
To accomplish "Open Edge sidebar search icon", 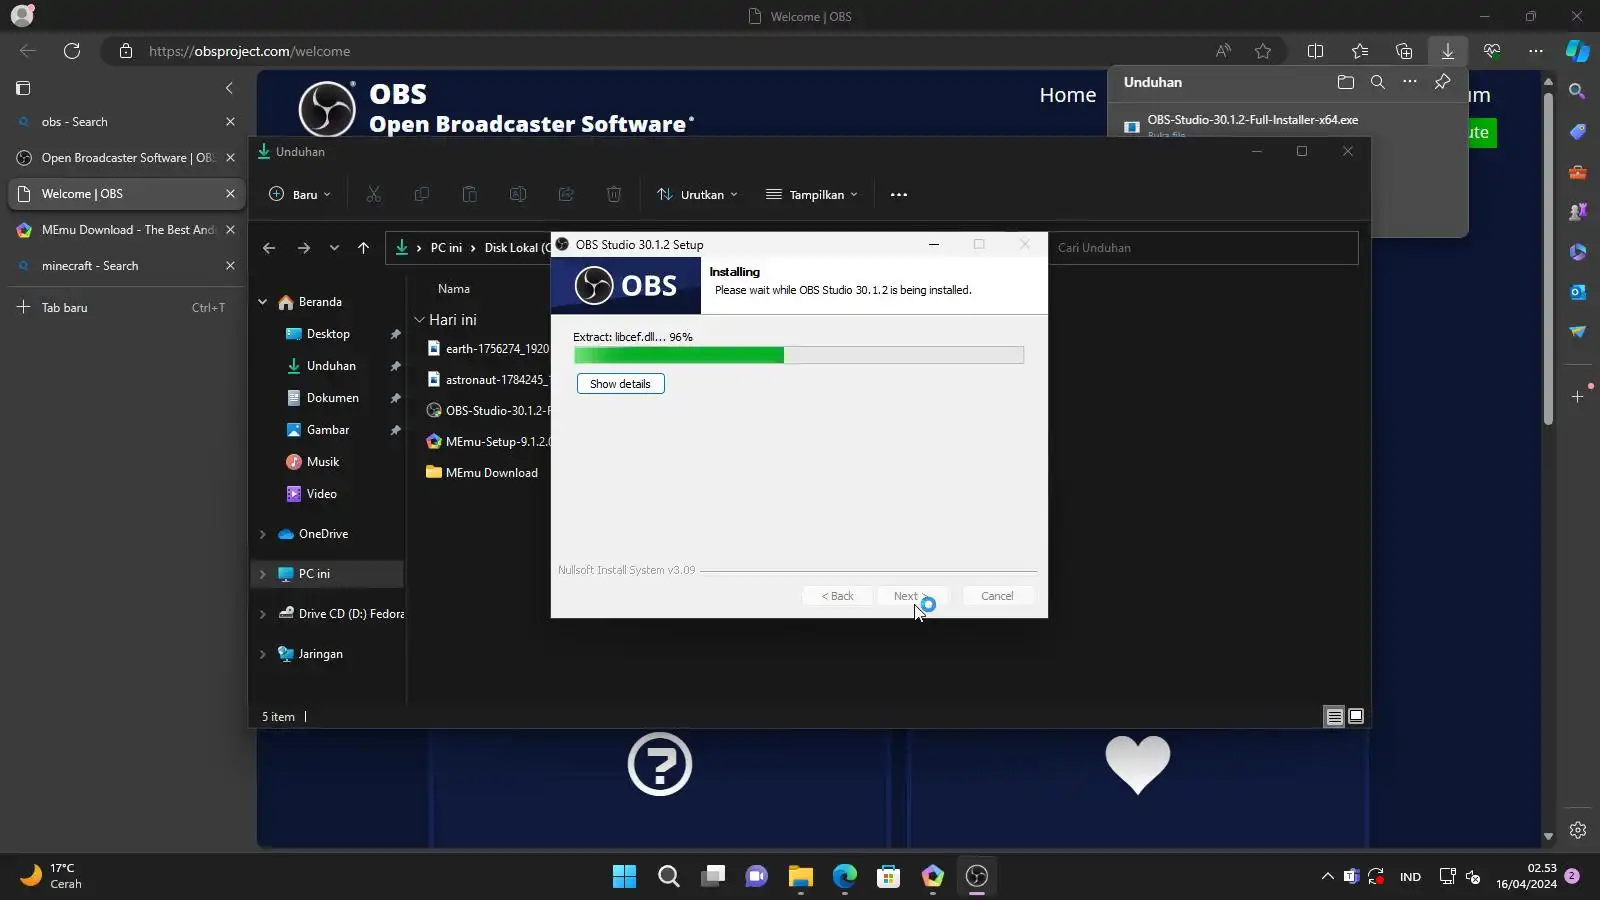I will pyautogui.click(x=1578, y=91).
